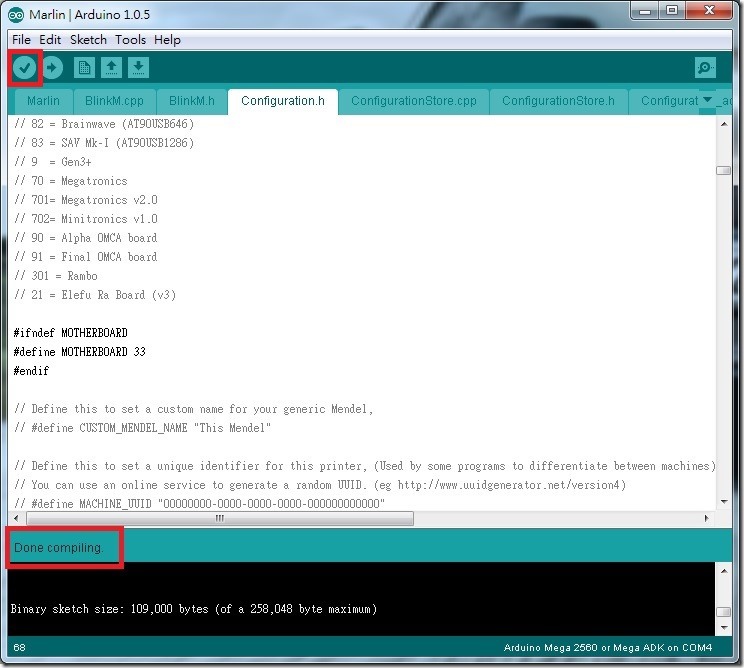Switch to the BlinkM.h tab
This screenshot has height=668, width=744.
192,101
